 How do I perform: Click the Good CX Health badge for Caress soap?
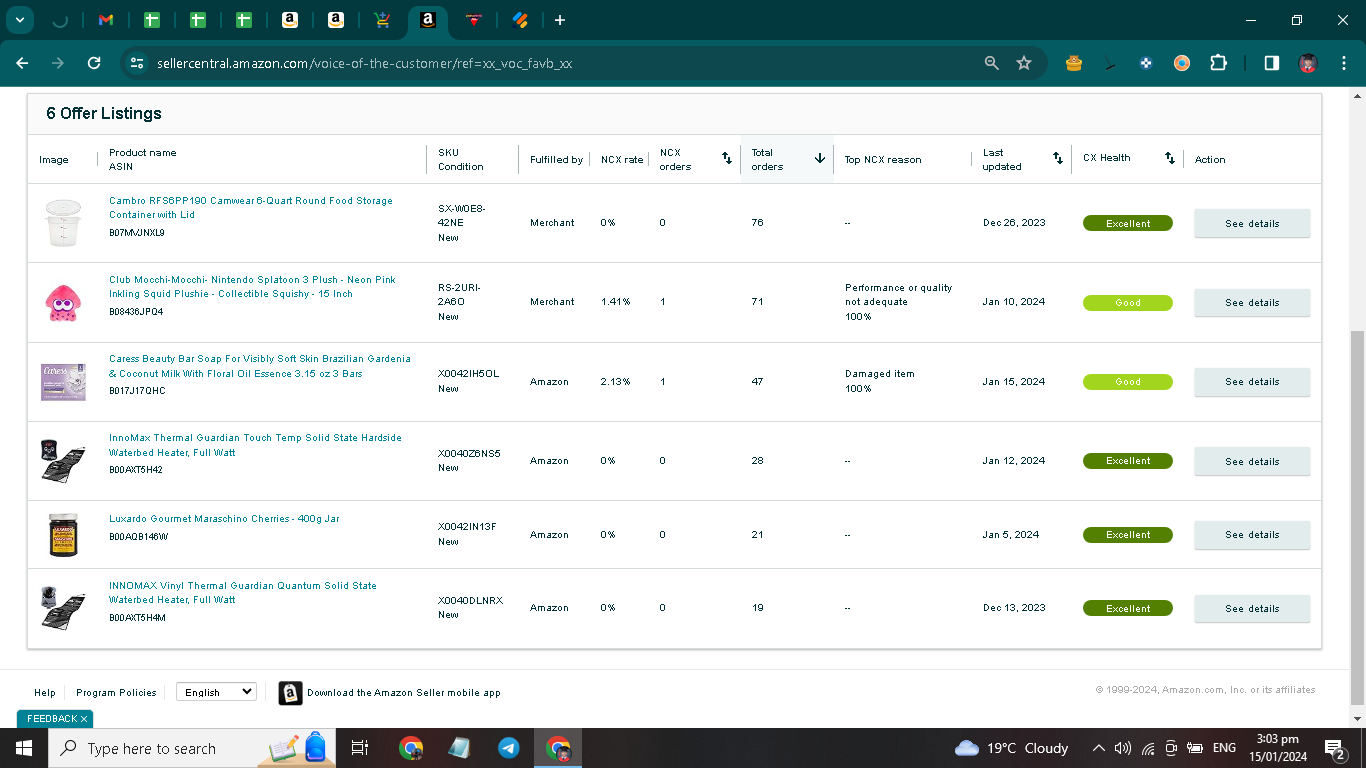[1128, 381]
